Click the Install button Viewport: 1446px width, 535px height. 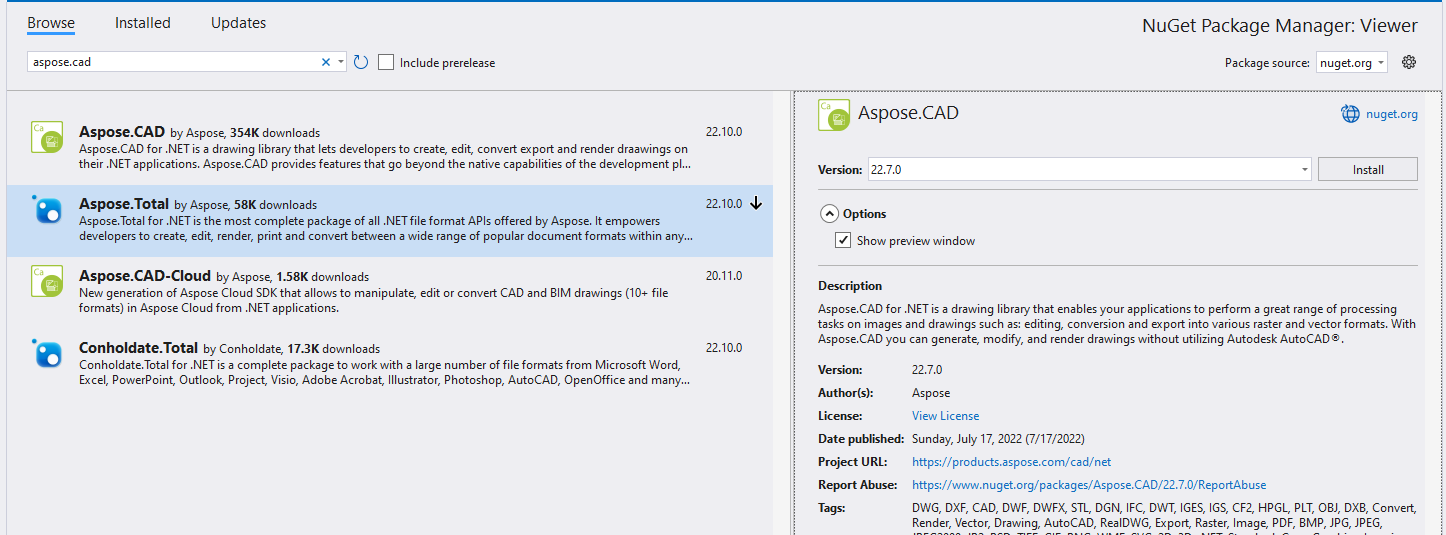coord(1367,170)
